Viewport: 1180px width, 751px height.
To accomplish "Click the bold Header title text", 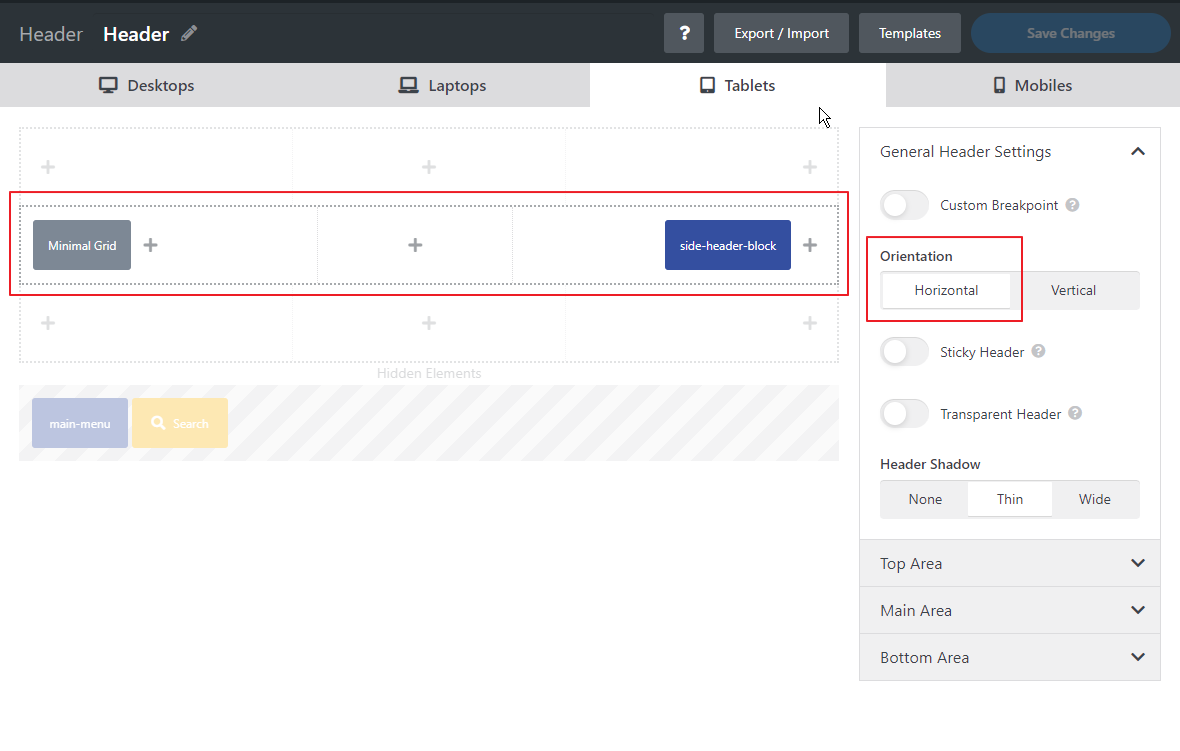I will coord(136,34).
